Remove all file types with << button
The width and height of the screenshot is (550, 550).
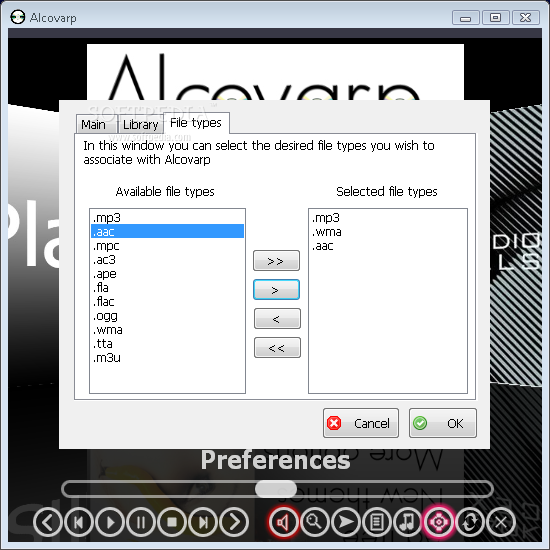click(277, 348)
